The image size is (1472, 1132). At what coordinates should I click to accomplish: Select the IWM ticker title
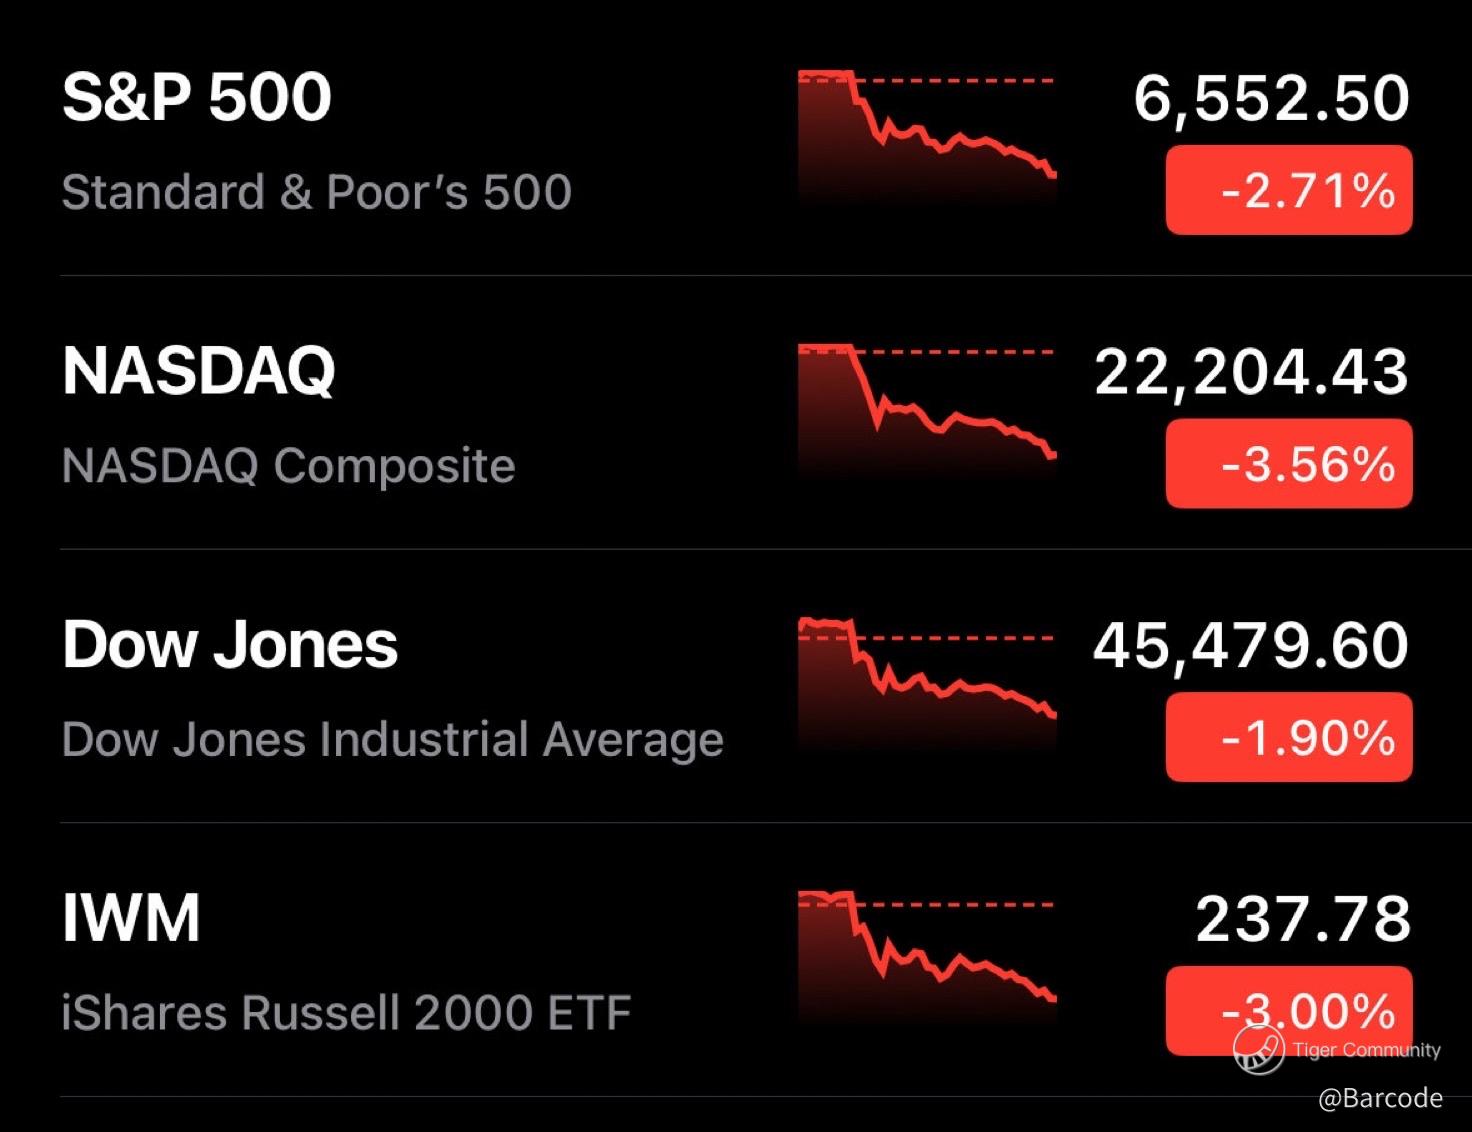coord(131,917)
